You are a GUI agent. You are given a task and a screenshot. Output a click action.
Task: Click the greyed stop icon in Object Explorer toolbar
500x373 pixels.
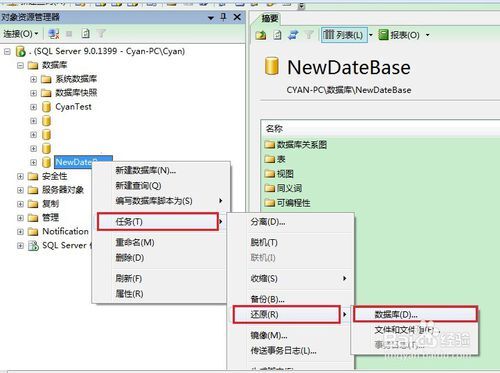coord(69,34)
